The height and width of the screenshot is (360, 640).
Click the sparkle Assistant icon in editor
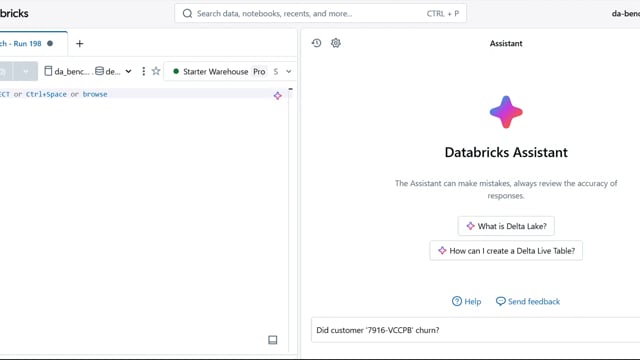[x=278, y=96]
